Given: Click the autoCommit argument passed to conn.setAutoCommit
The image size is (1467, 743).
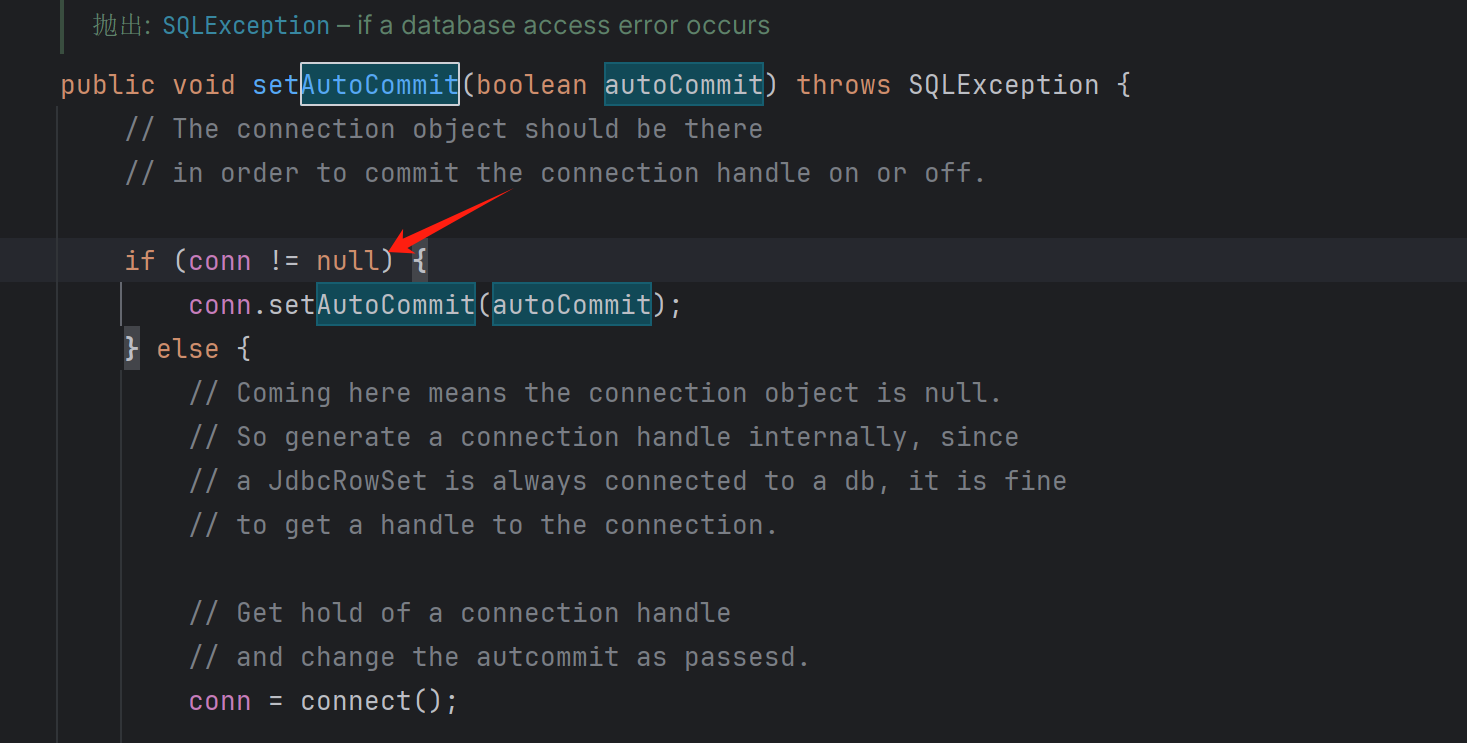Looking at the screenshot, I should [x=571, y=305].
